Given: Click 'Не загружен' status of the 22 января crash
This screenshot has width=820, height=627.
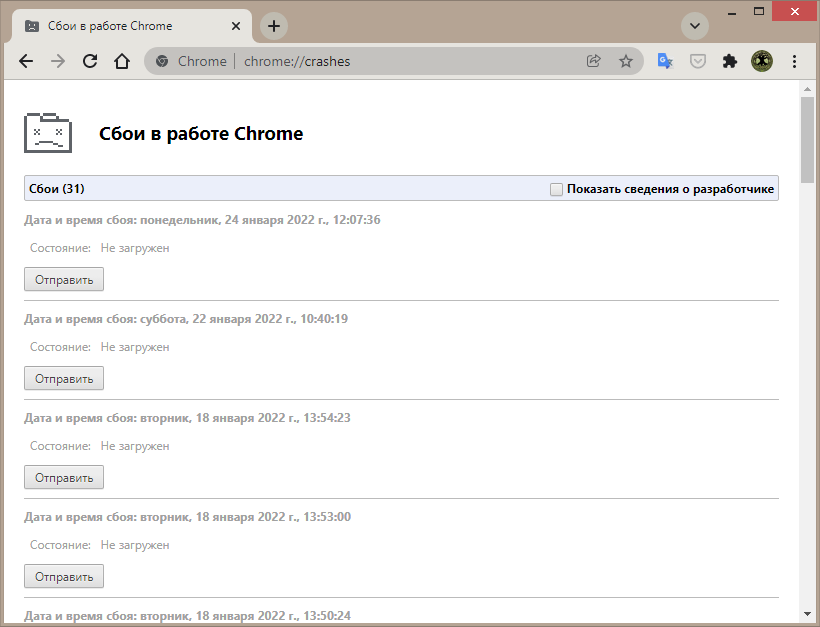Looking at the screenshot, I should click(x=135, y=347).
